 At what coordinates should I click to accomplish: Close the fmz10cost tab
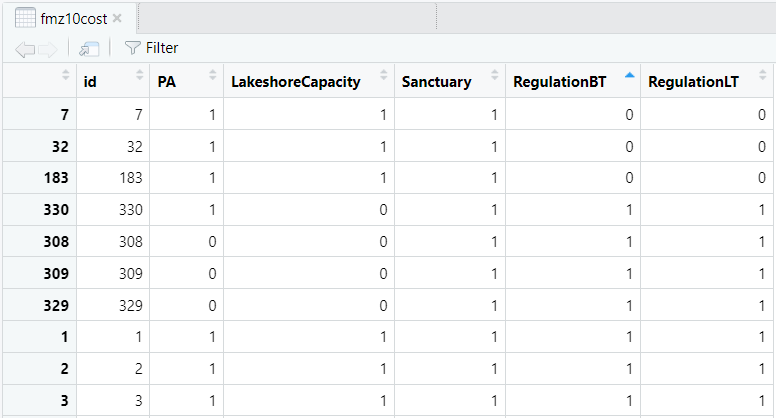click(x=117, y=18)
